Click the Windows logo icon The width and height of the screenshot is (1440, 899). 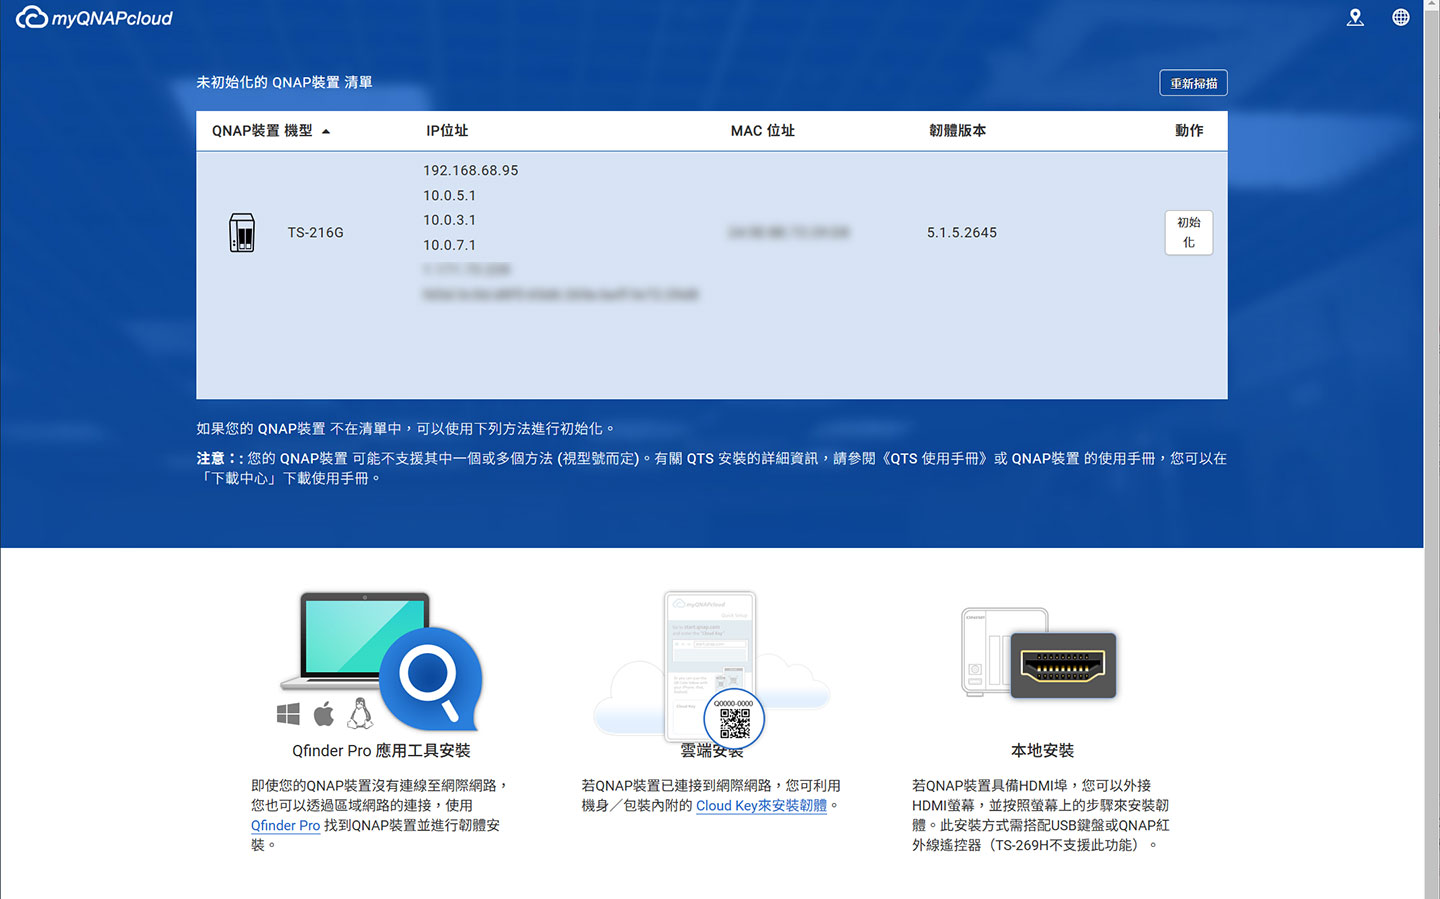pyautogui.click(x=288, y=714)
